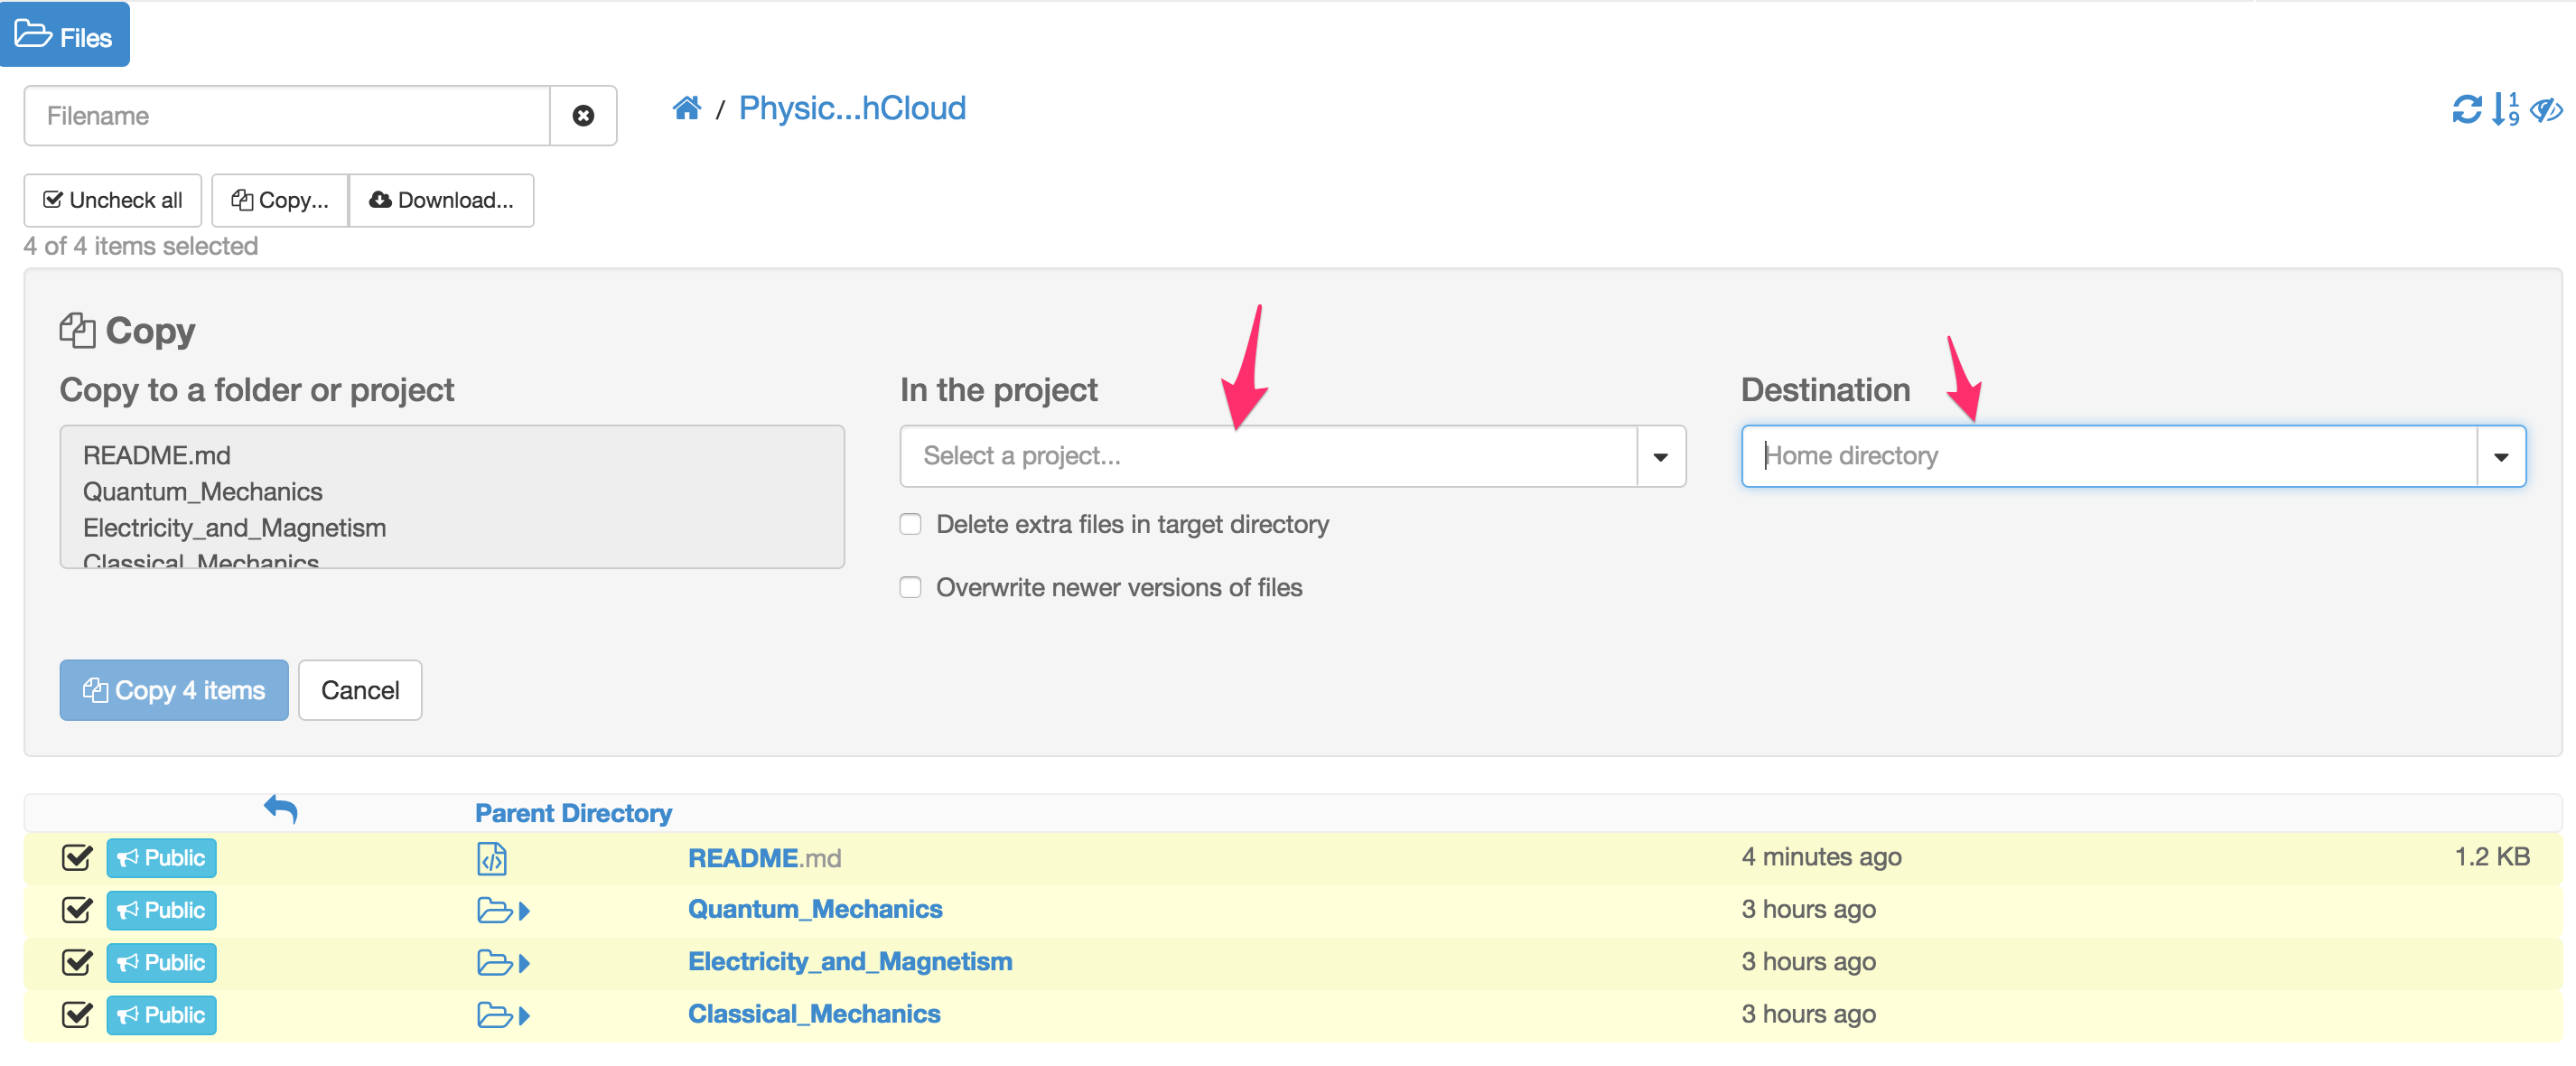Enable Overwrite newer versions of files
This screenshot has width=2576, height=1066.
pyautogui.click(x=910, y=587)
